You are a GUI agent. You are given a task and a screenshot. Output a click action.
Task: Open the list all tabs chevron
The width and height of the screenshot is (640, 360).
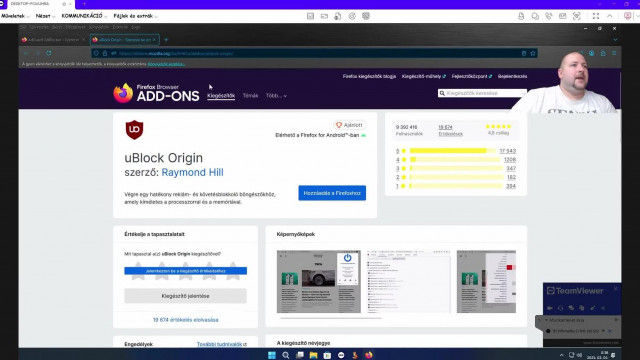[615, 40]
